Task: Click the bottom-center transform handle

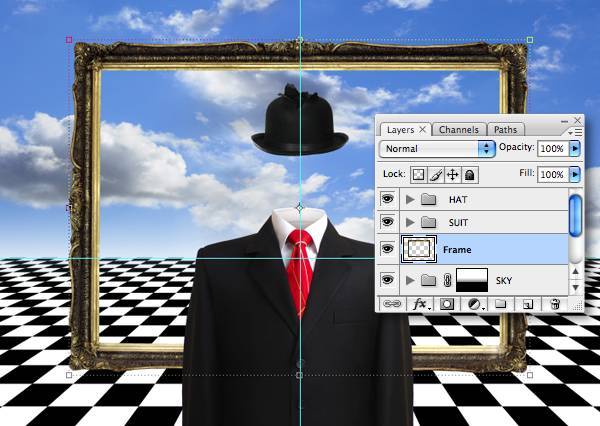Action: point(300,375)
